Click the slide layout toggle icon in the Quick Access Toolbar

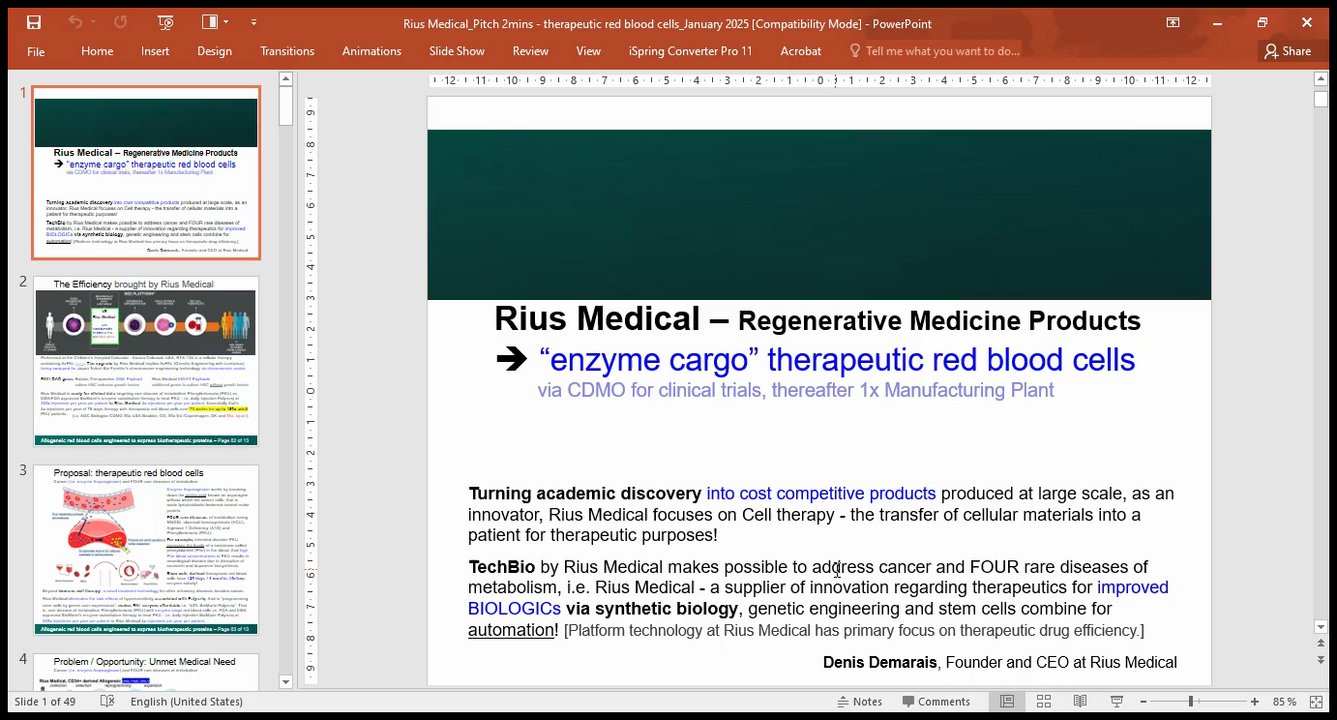pos(210,22)
